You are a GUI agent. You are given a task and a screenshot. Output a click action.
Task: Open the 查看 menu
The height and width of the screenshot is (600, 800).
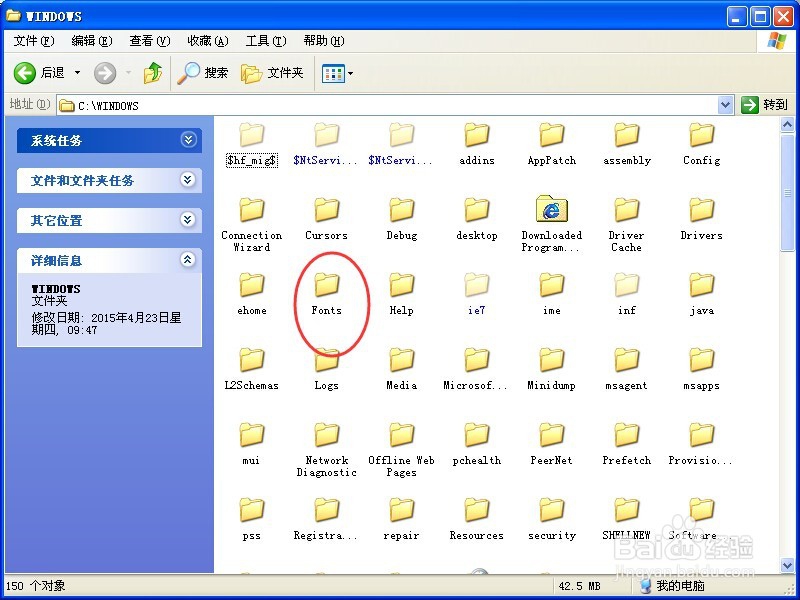click(x=148, y=41)
